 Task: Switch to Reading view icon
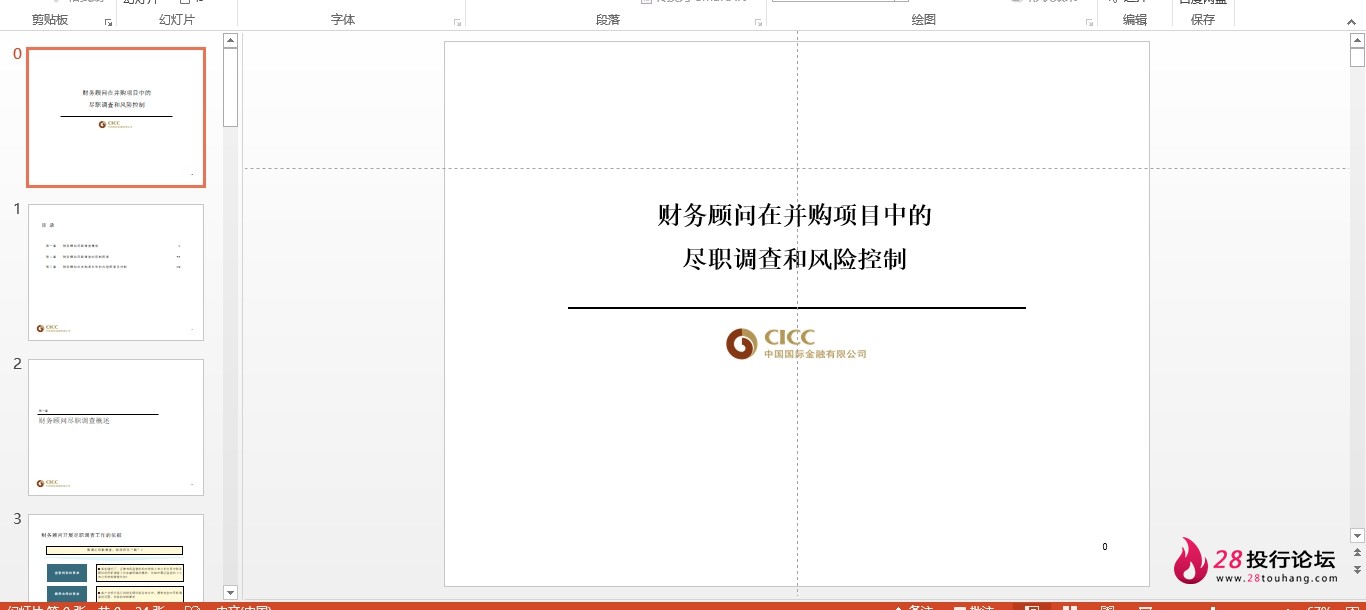click(1107, 607)
